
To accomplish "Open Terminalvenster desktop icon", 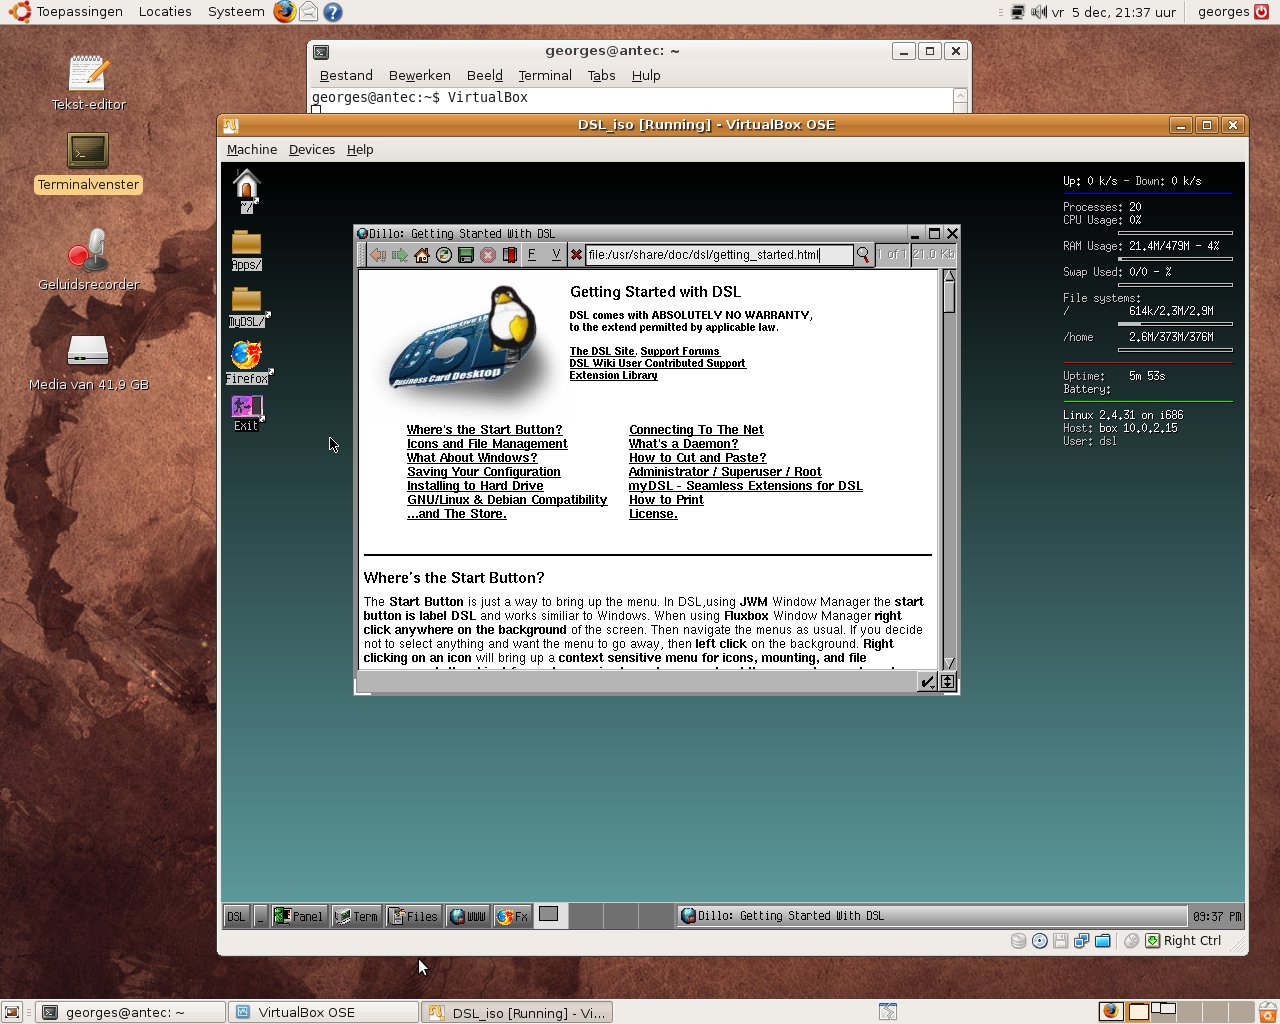I will 88,162.
